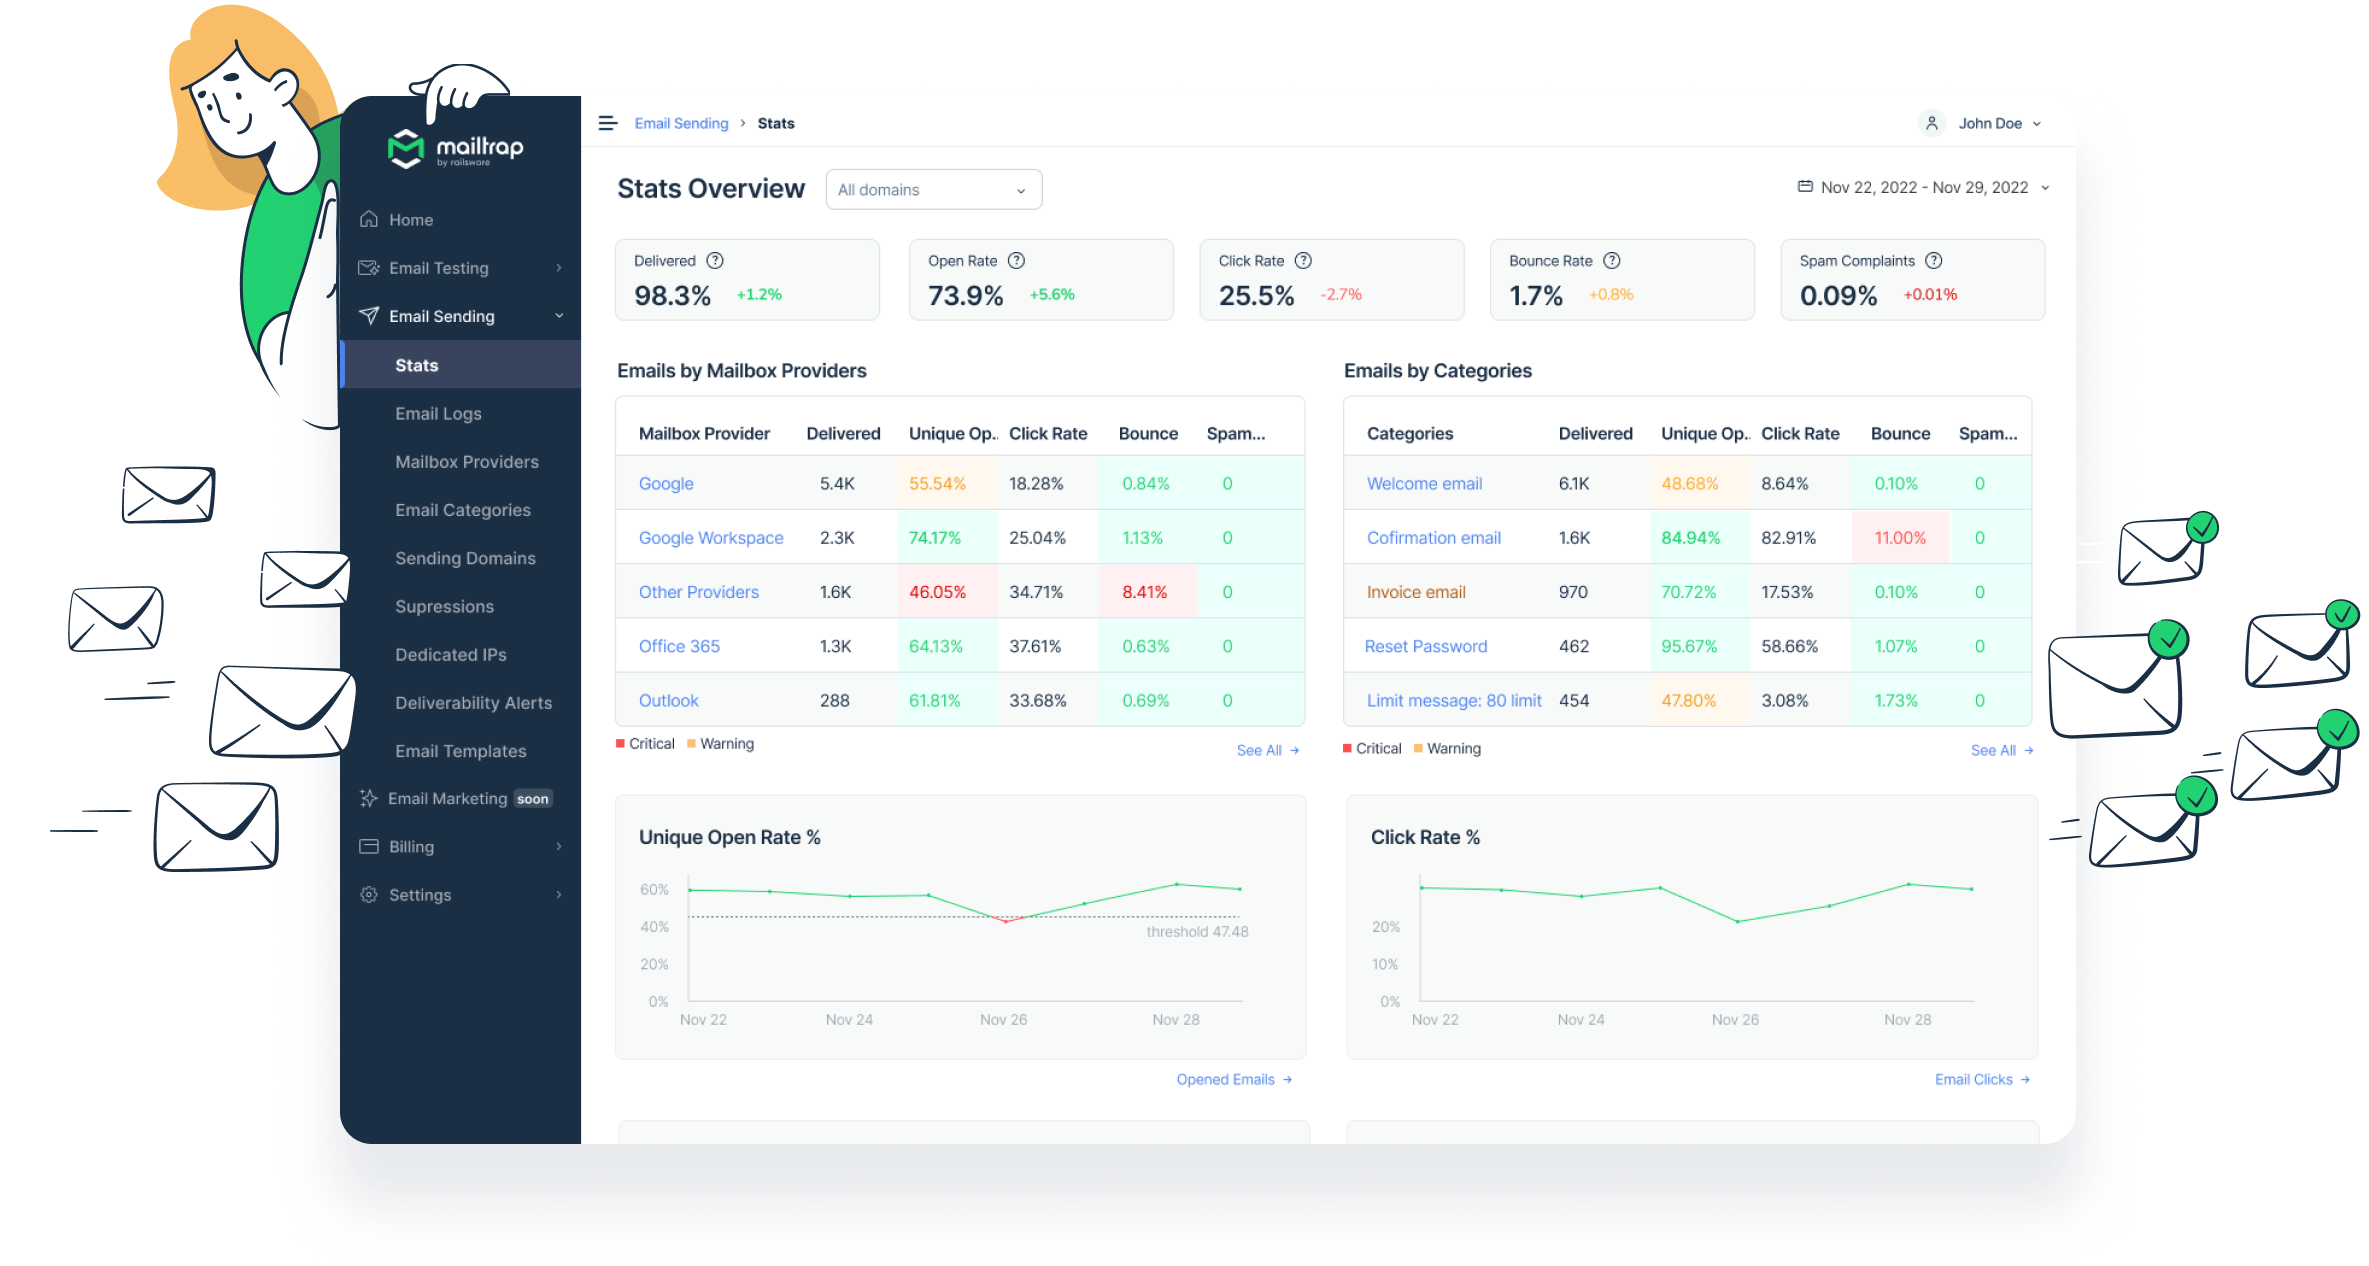Select Email Categories menu item

click(459, 509)
